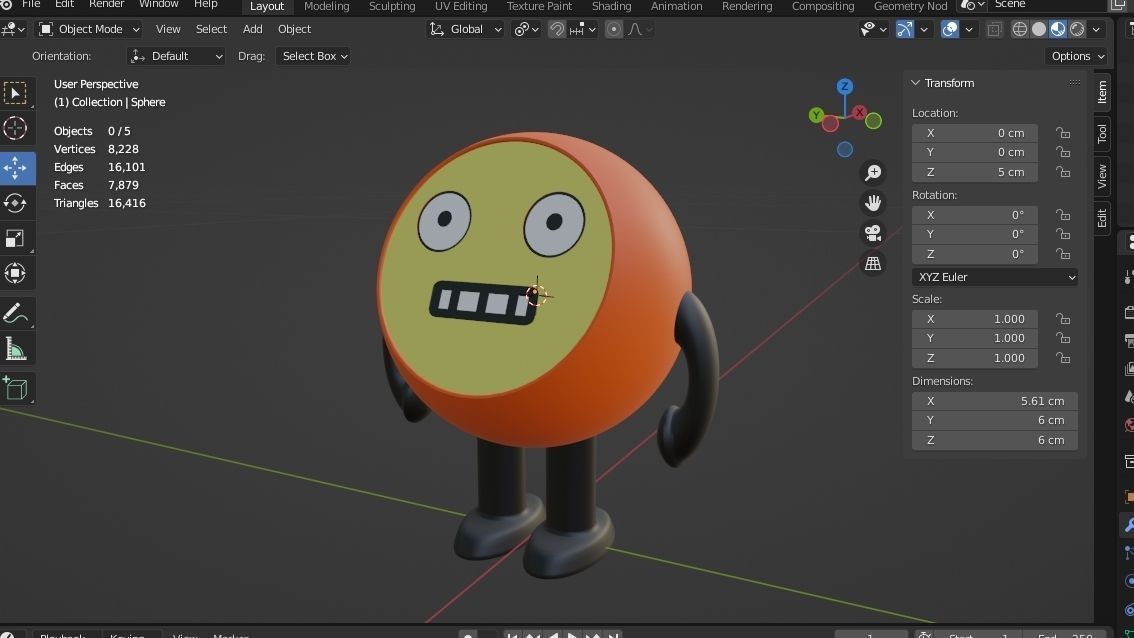Toggle viewport overlays display
The width and height of the screenshot is (1134, 638).
[950, 29]
